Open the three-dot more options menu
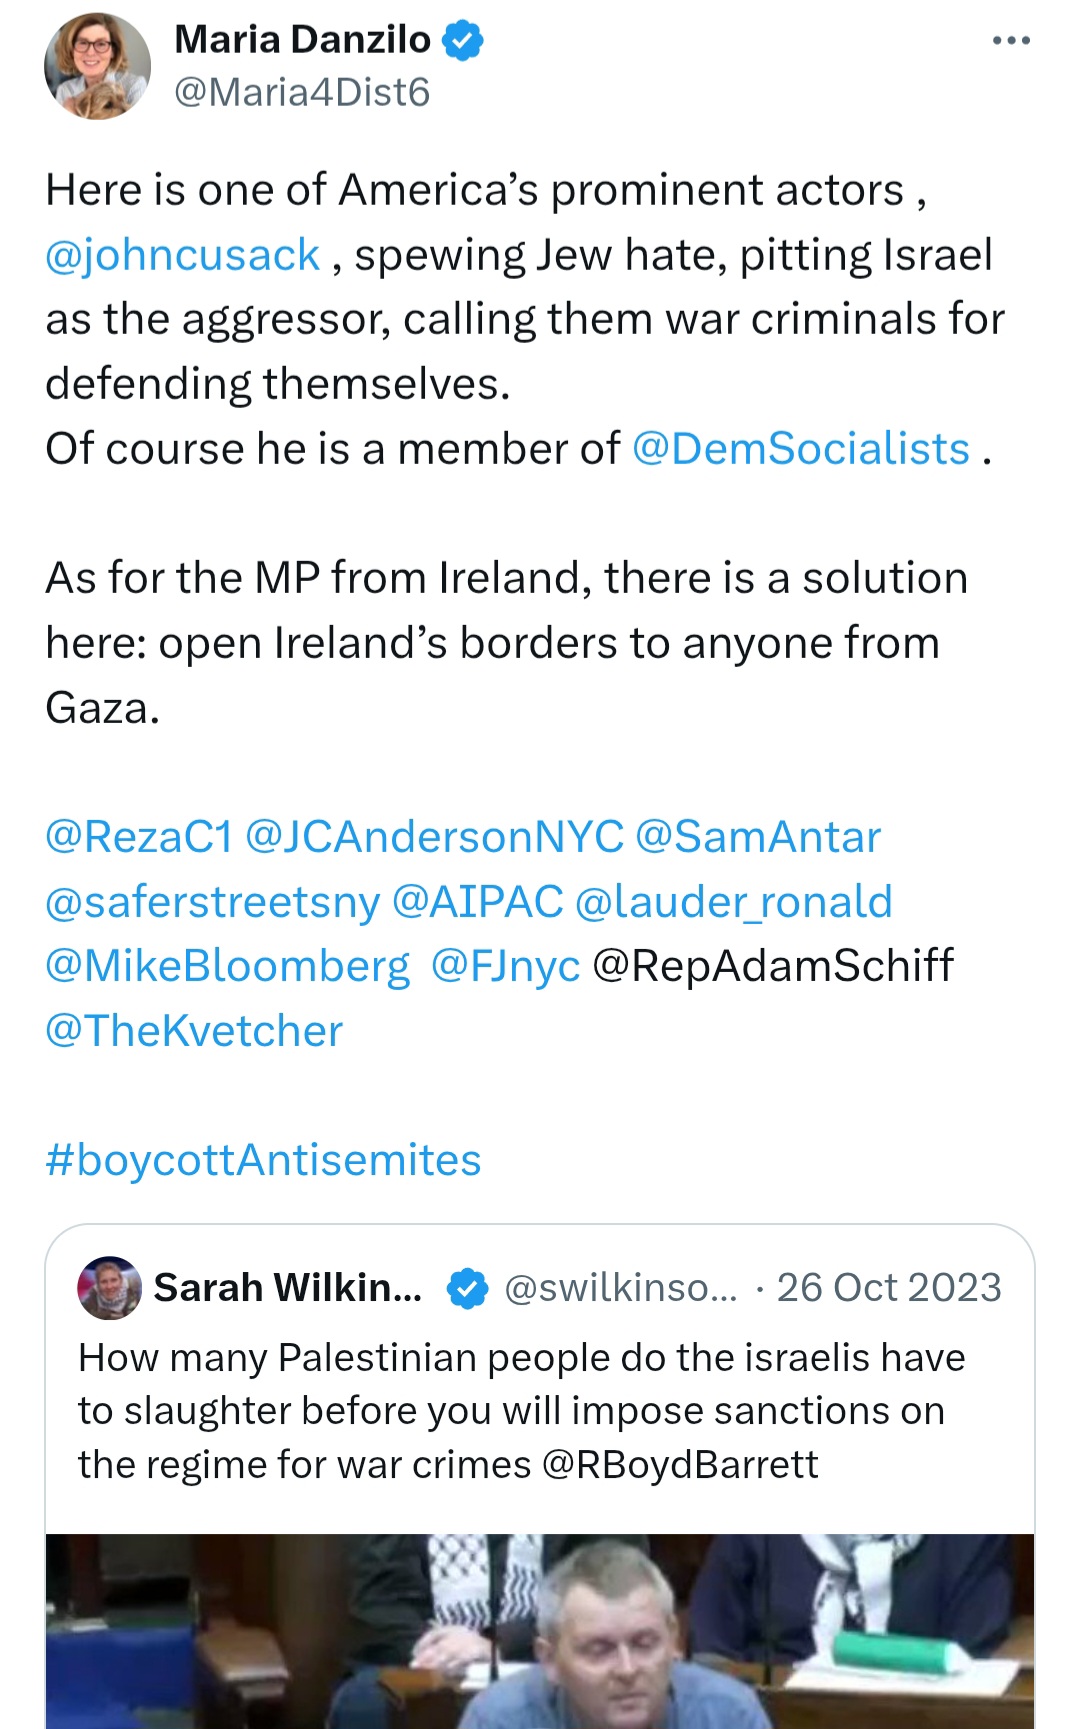Image resolution: width=1080 pixels, height=1729 pixels. (x=1011, y=41)
